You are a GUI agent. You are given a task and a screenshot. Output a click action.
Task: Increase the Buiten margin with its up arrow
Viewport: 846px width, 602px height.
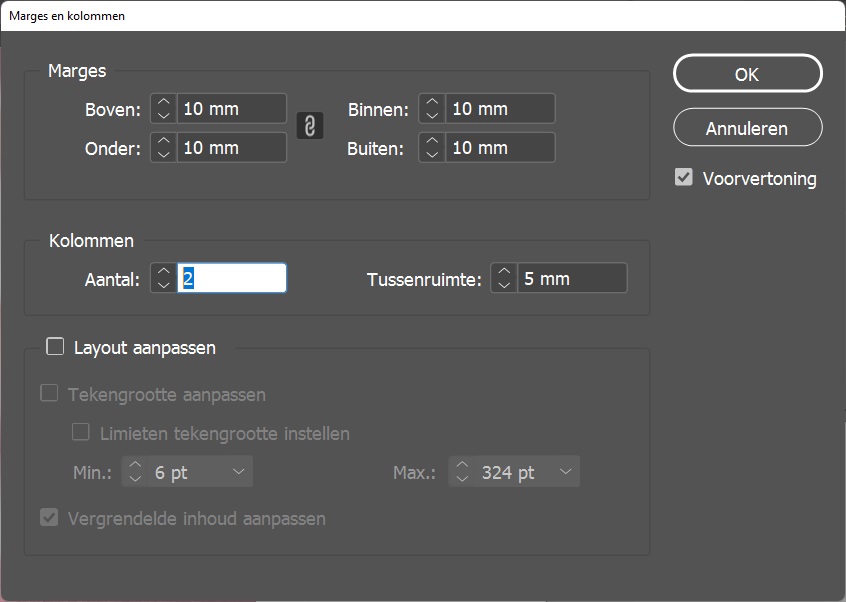click(x=432, y=141)
